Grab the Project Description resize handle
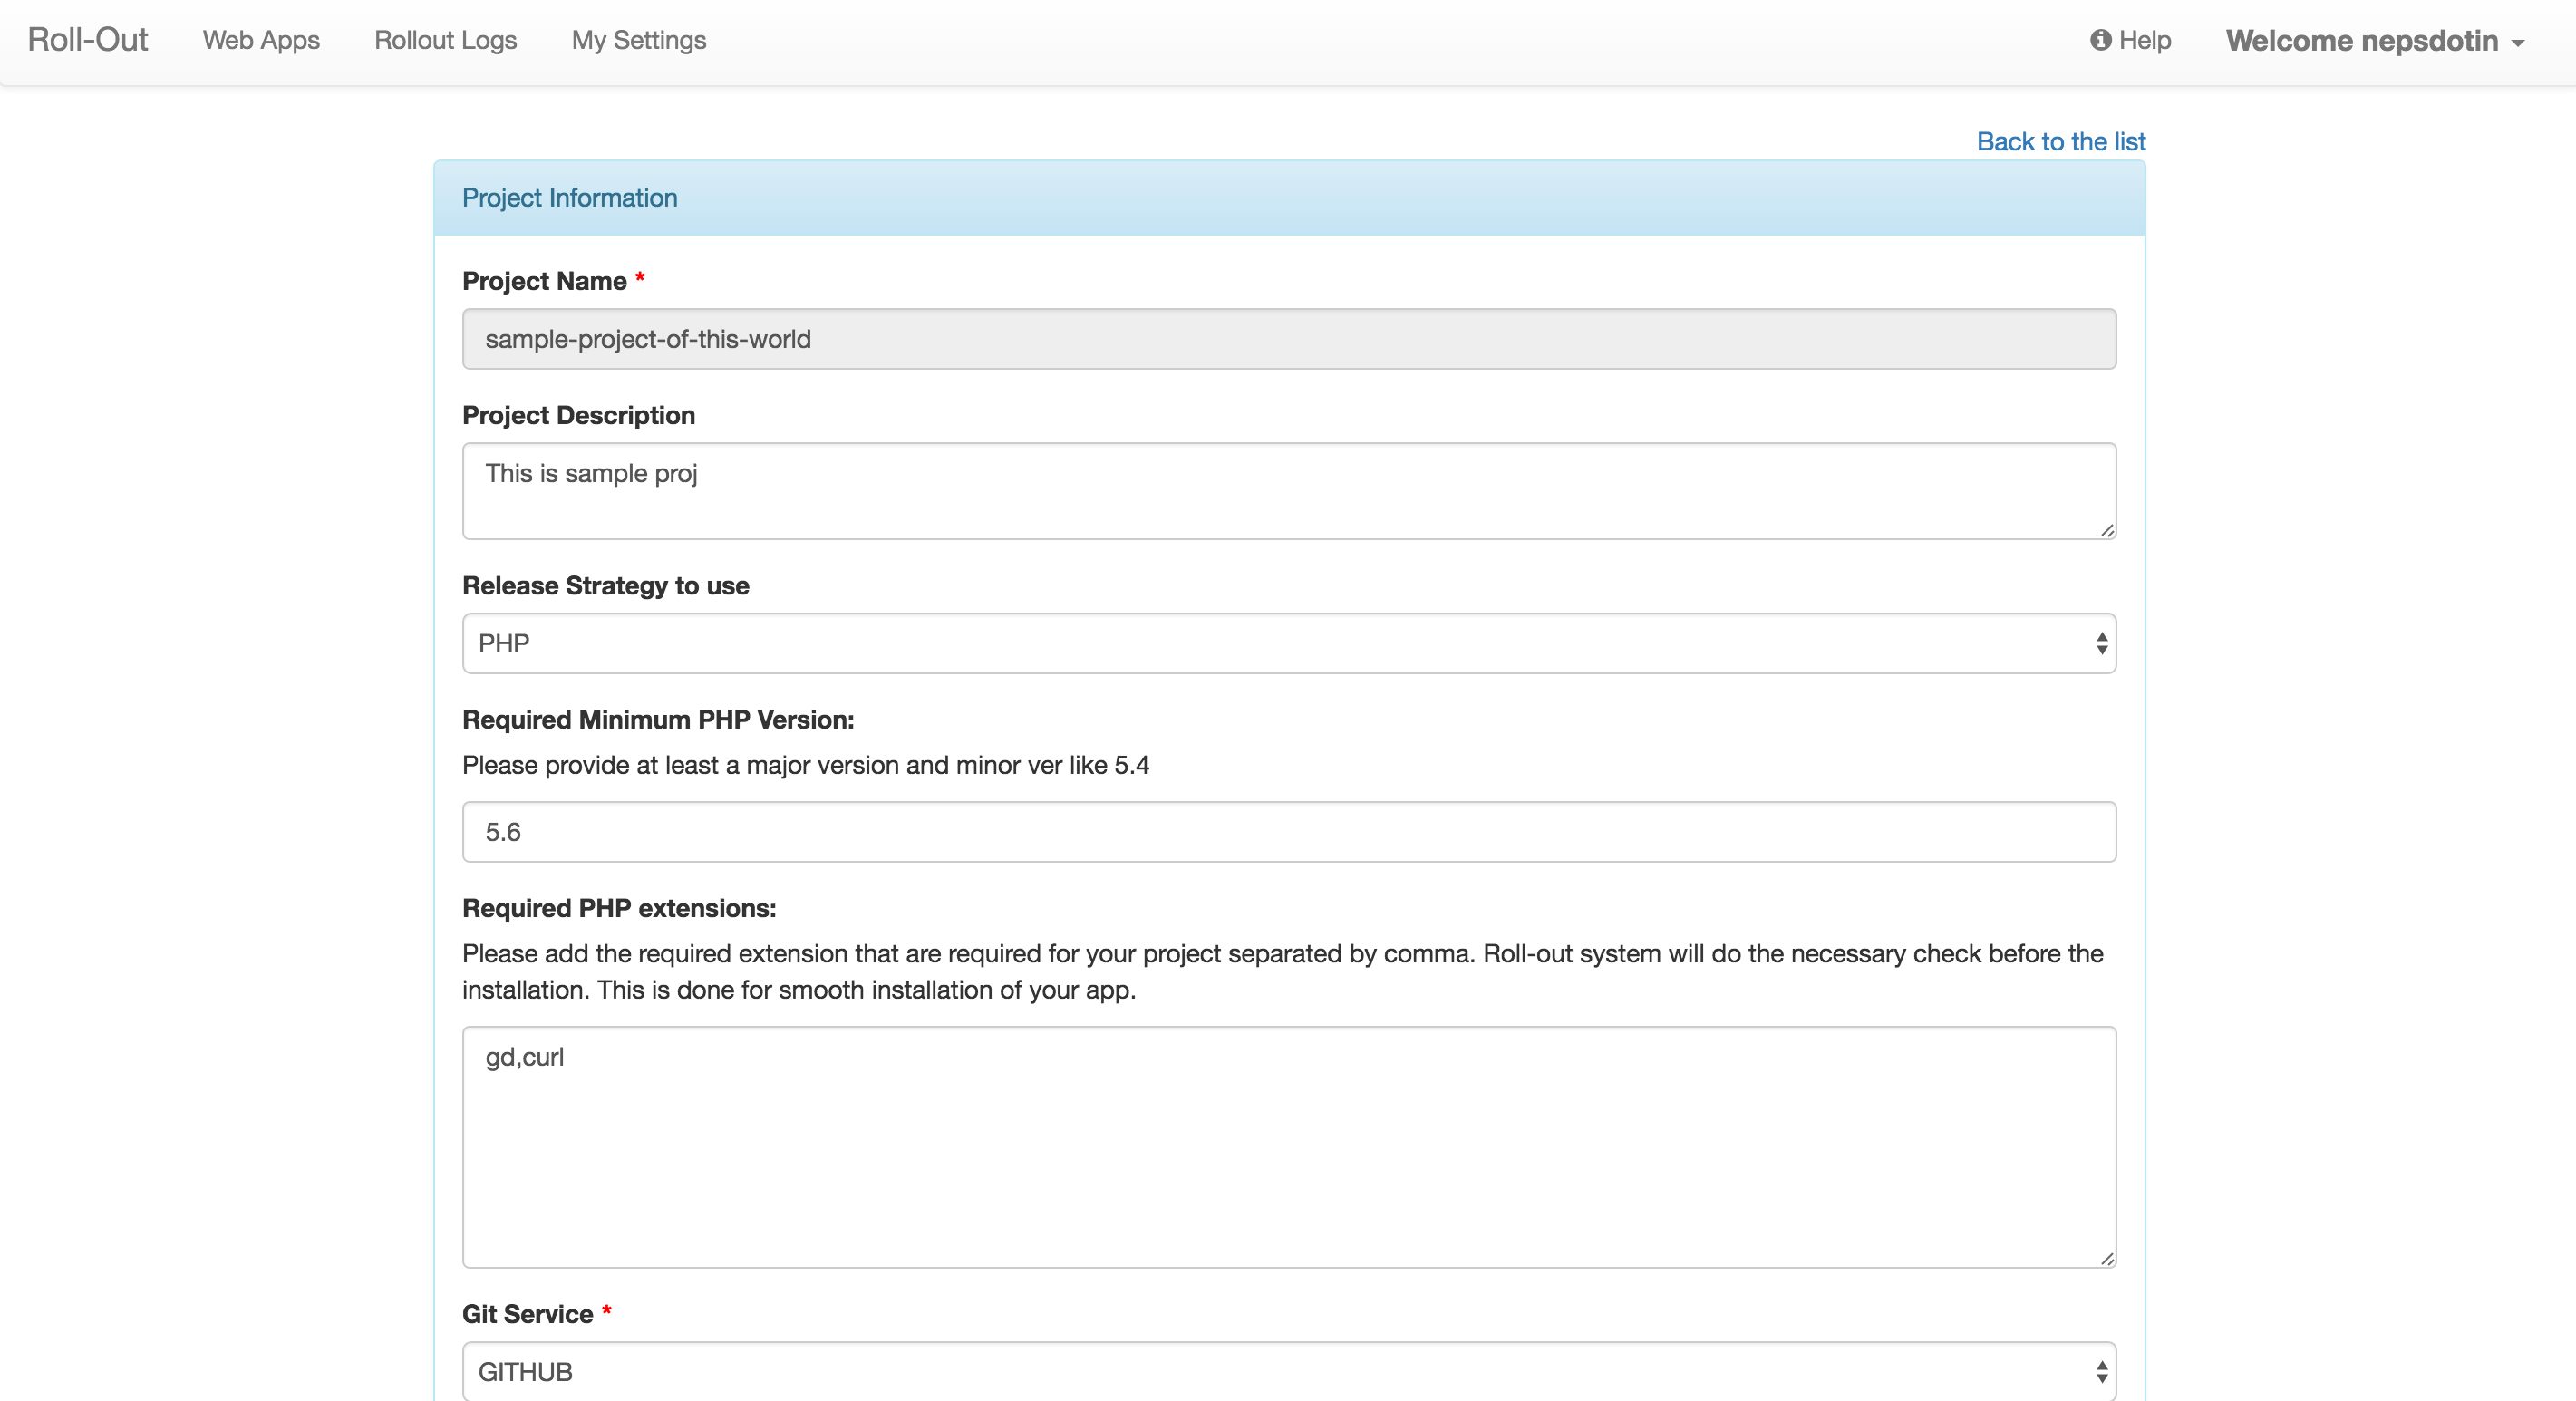The width and height of the screenshot is (2576, 1401). click(x=2107, y=531)
